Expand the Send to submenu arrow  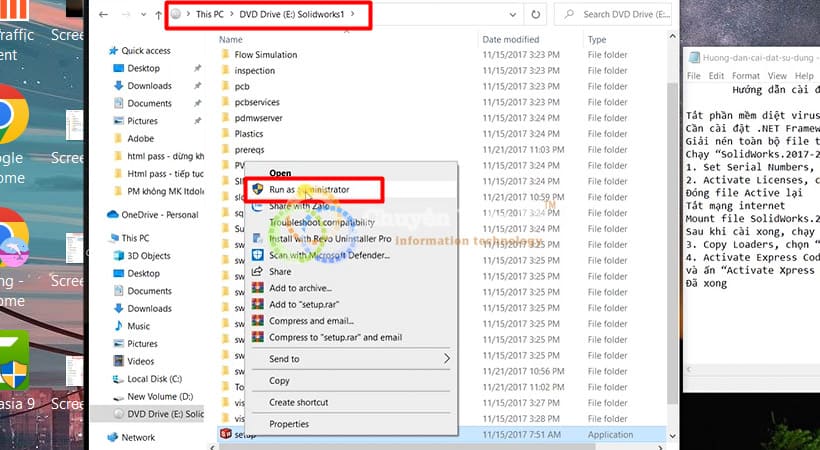point(446,359)
